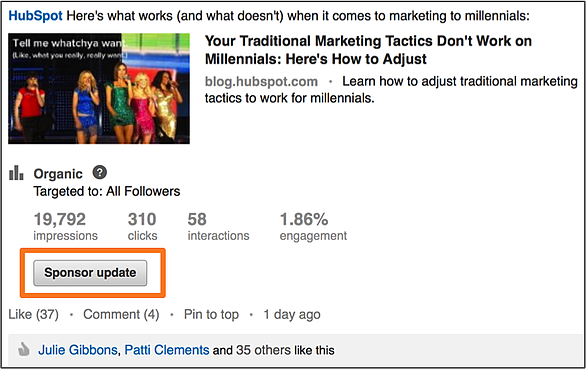Select Pin to top

[211, 314]
